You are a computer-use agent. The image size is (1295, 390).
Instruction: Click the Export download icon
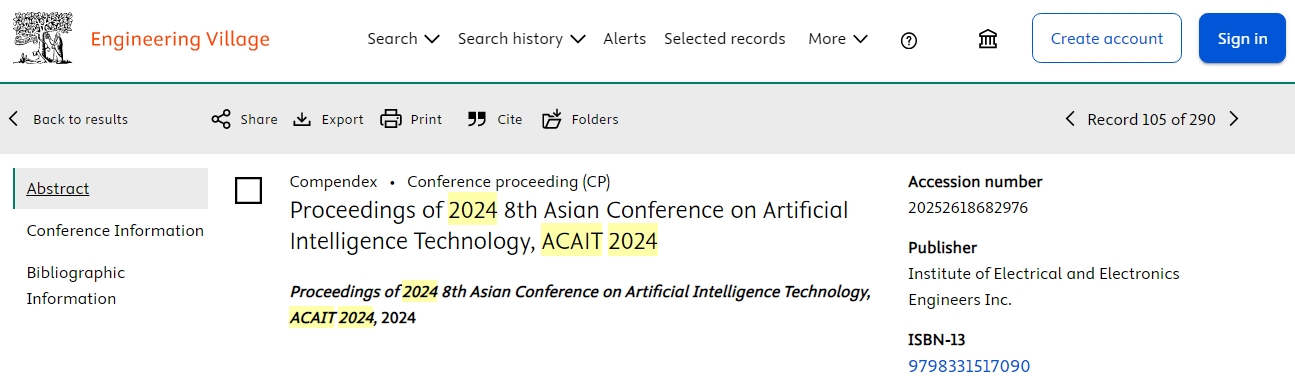(302, 119)
